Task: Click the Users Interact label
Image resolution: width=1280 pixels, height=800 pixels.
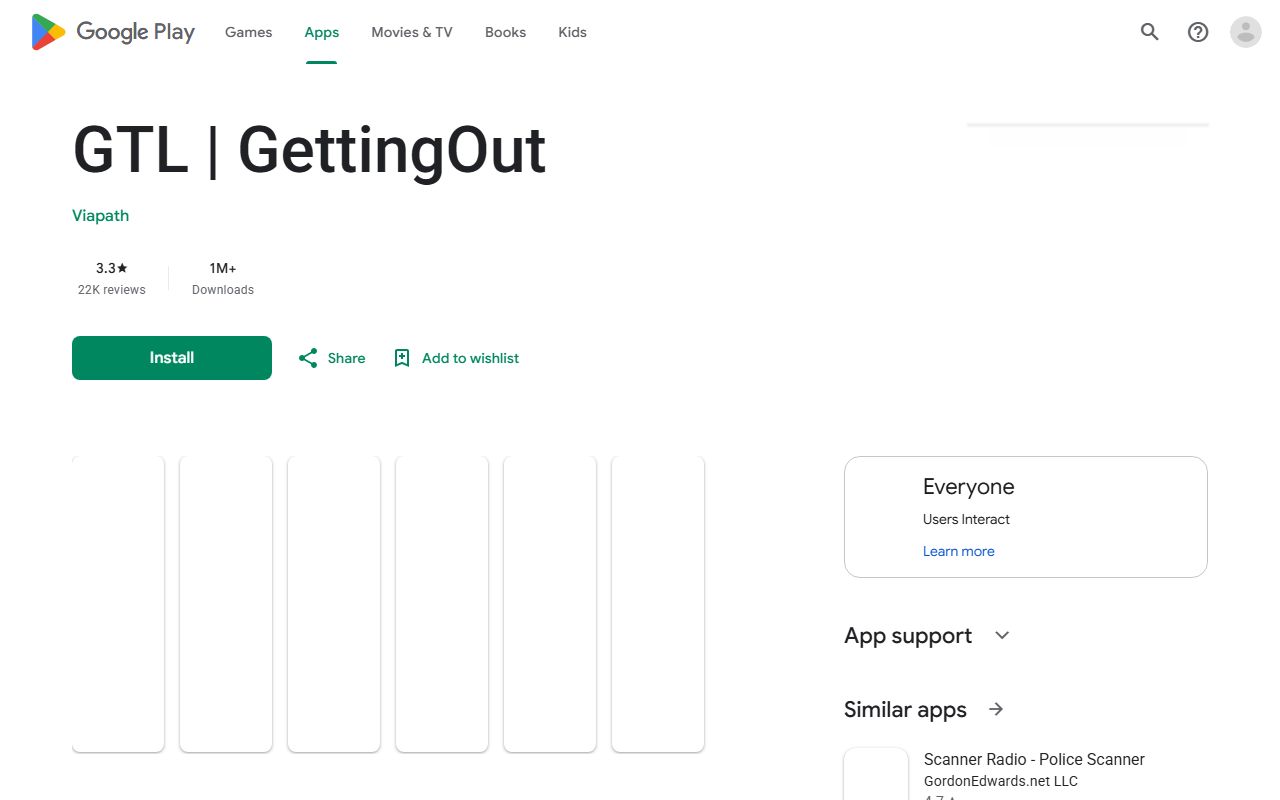Action: pyautogui.click(x=966, y=519)
